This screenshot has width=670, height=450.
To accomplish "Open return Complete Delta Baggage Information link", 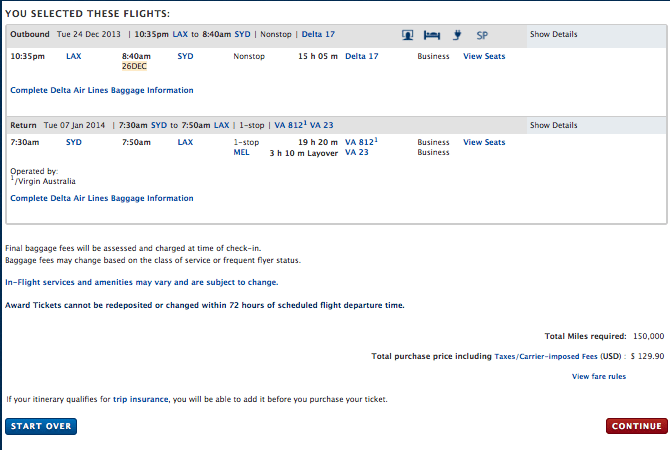I will pyautogui.click(x=102, y=198).
